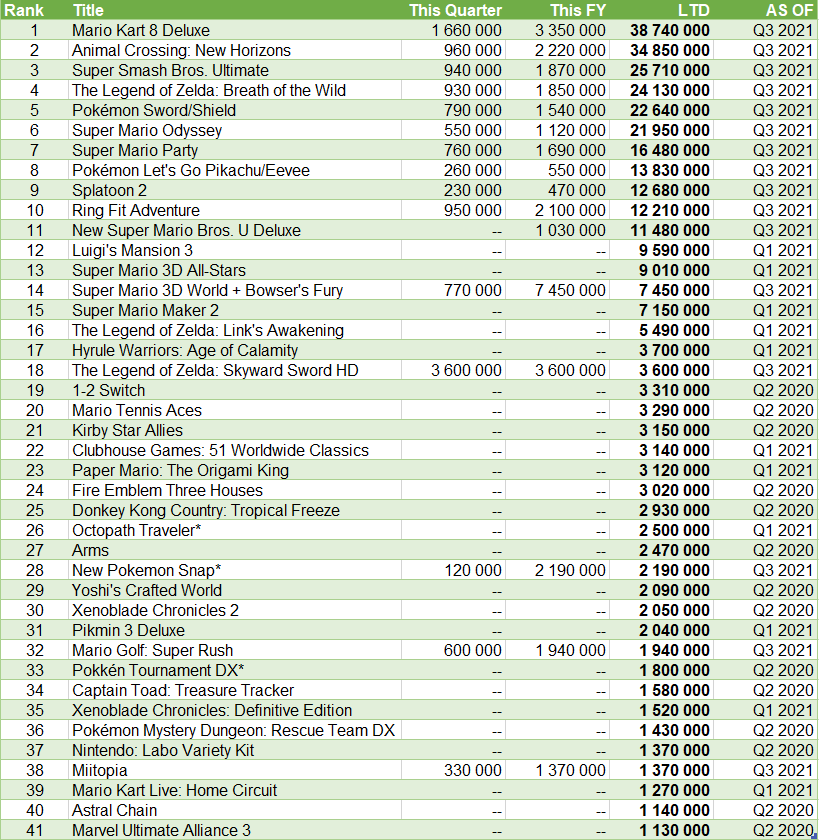
Task: Select Mario Golf: Super Rush cell
Action: pyautogui.click(x=235, y=650)
